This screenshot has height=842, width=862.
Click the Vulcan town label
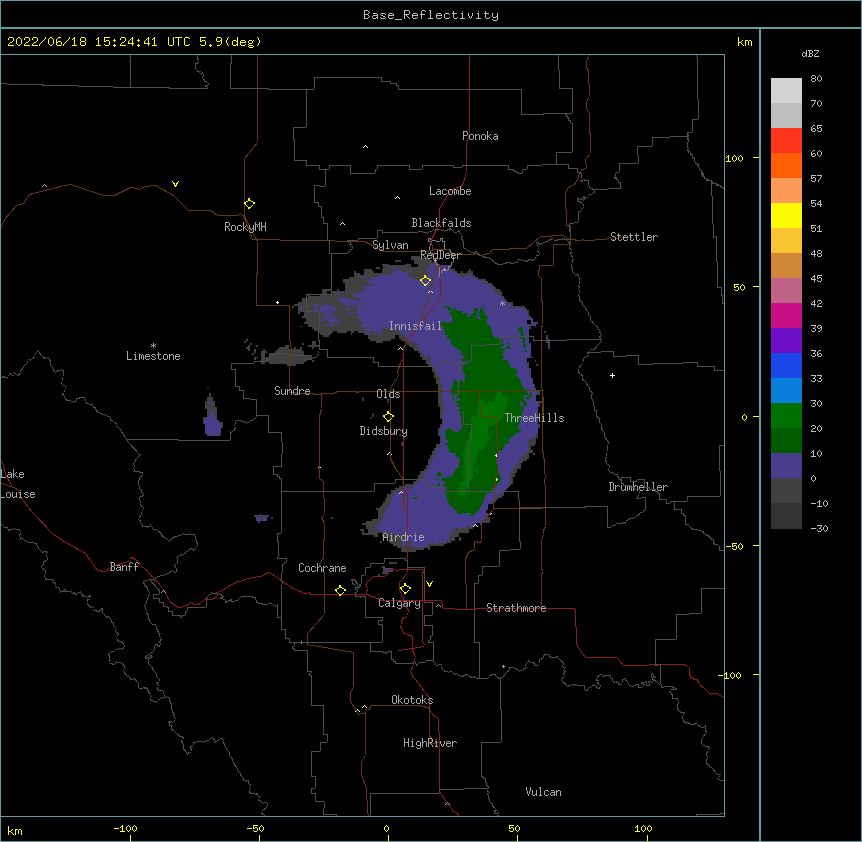(x=543, y=792)
